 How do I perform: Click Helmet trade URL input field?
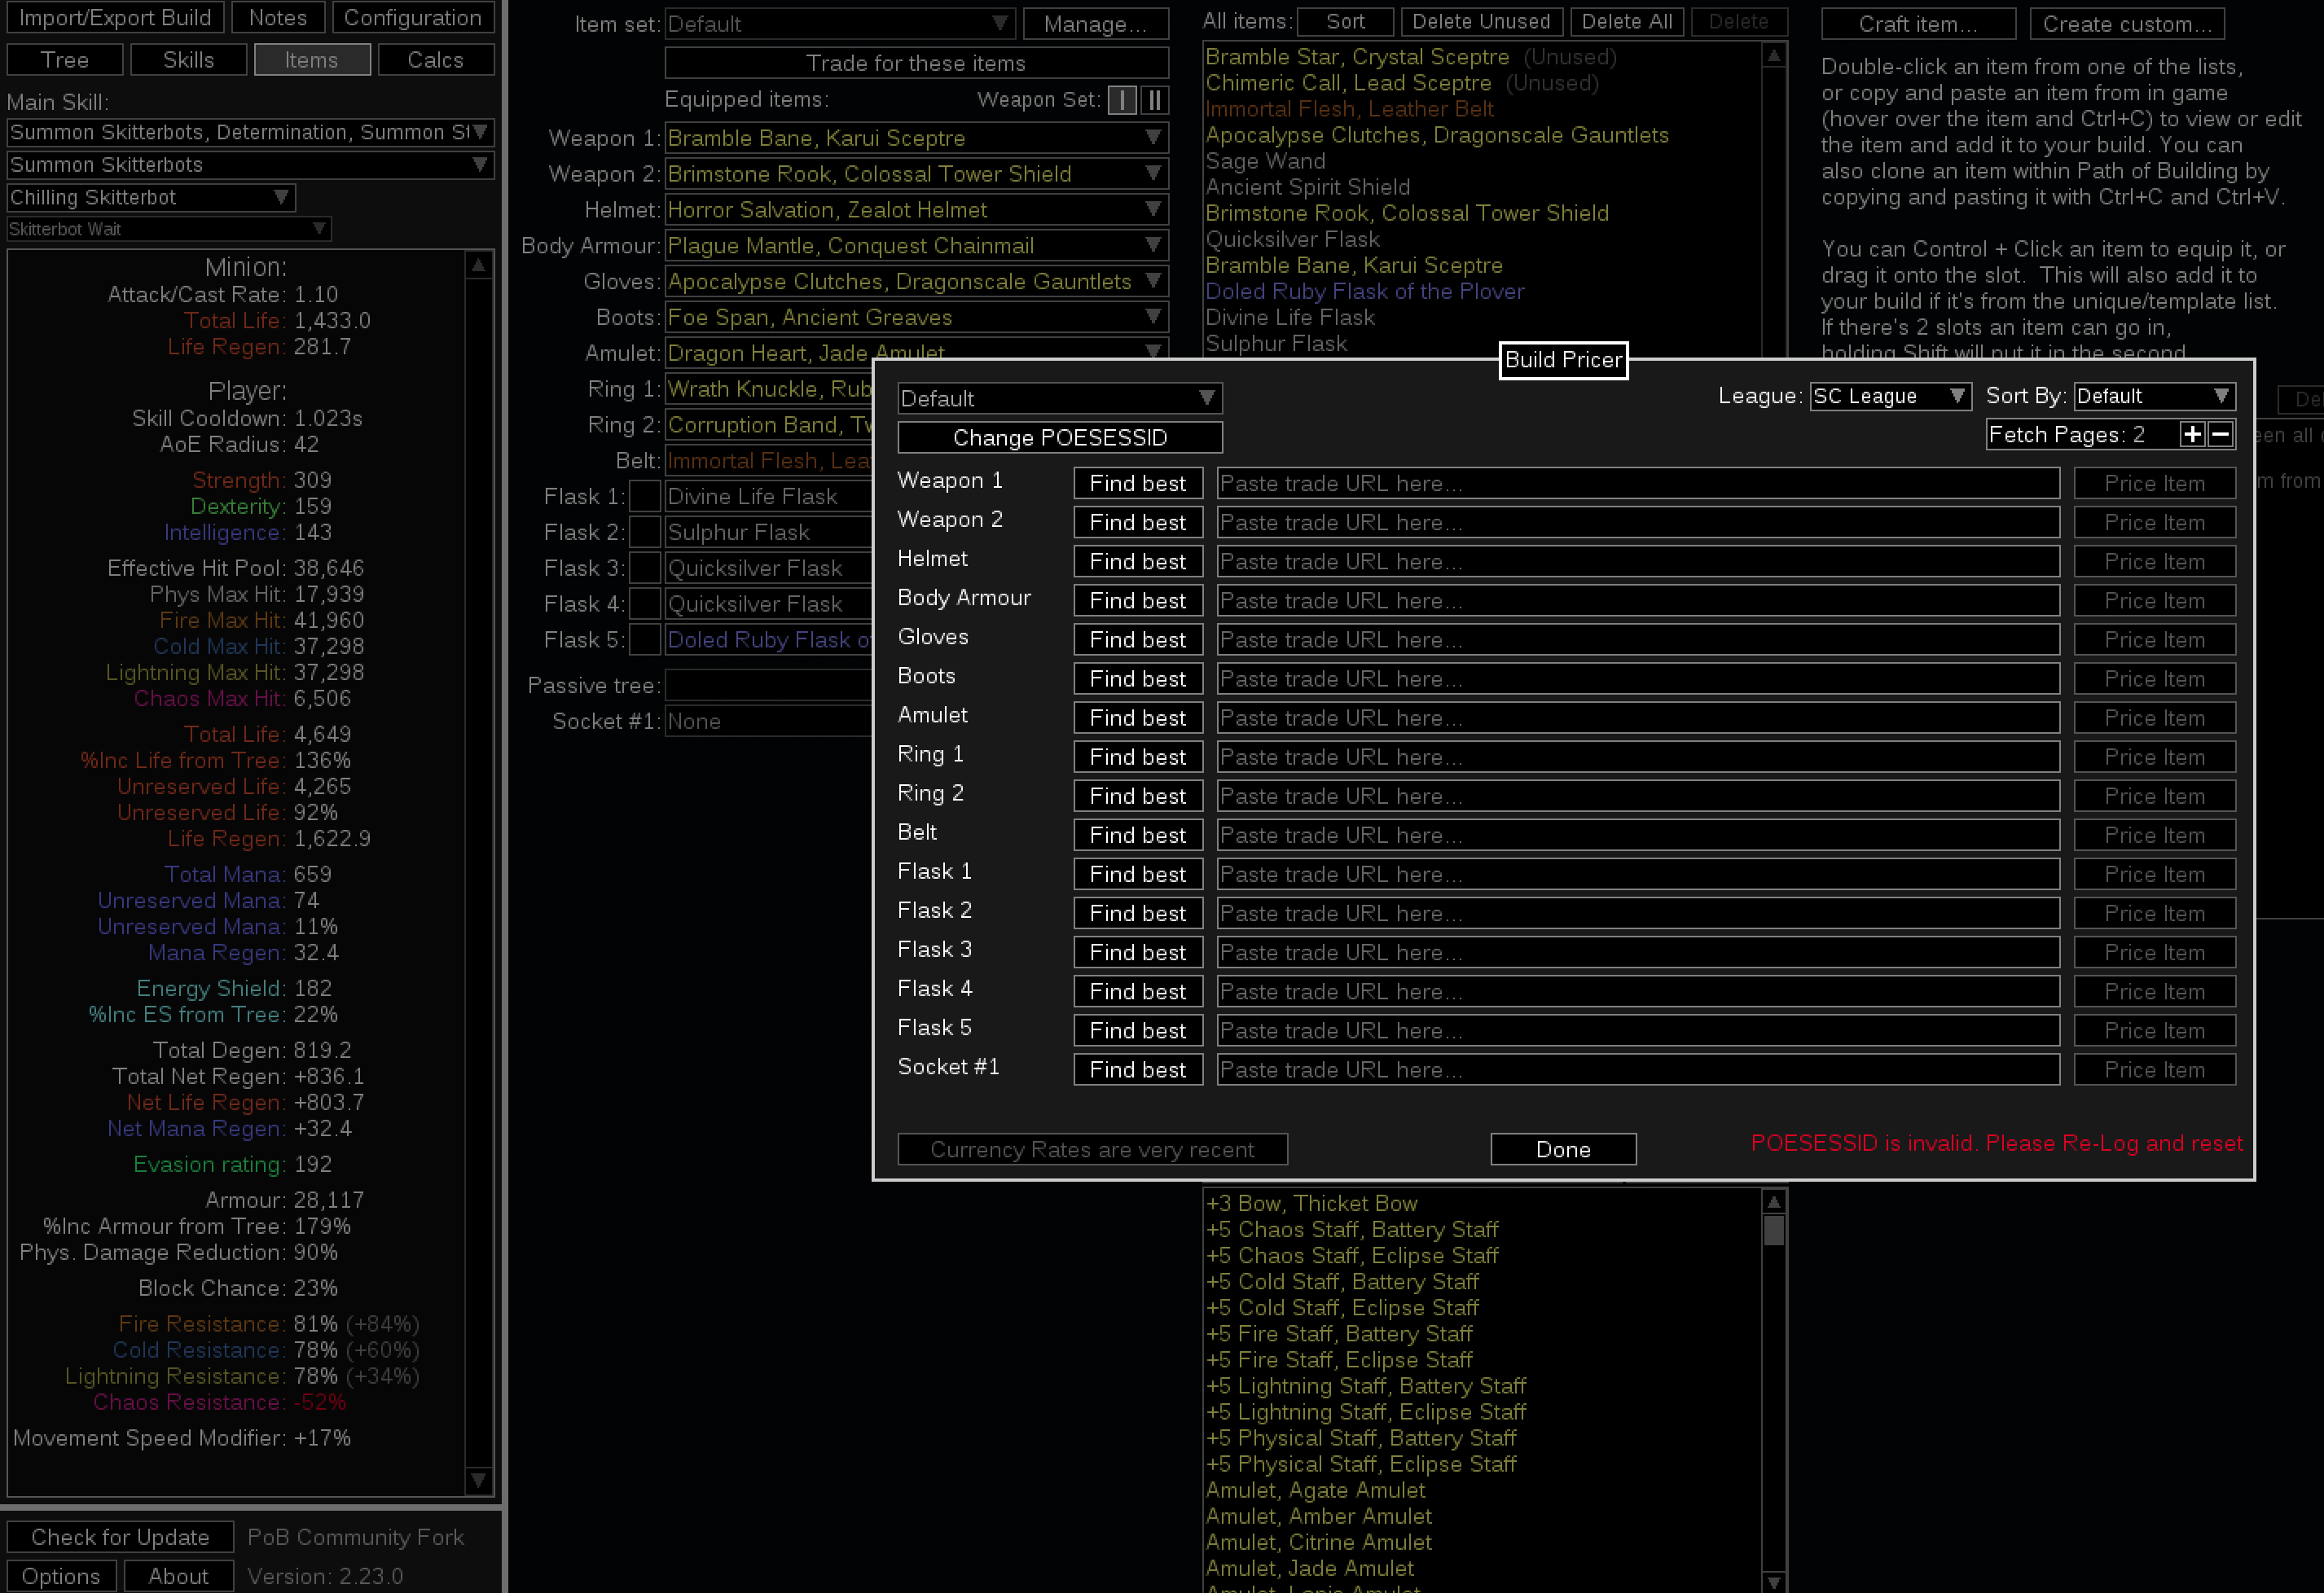pos(1637,561)
